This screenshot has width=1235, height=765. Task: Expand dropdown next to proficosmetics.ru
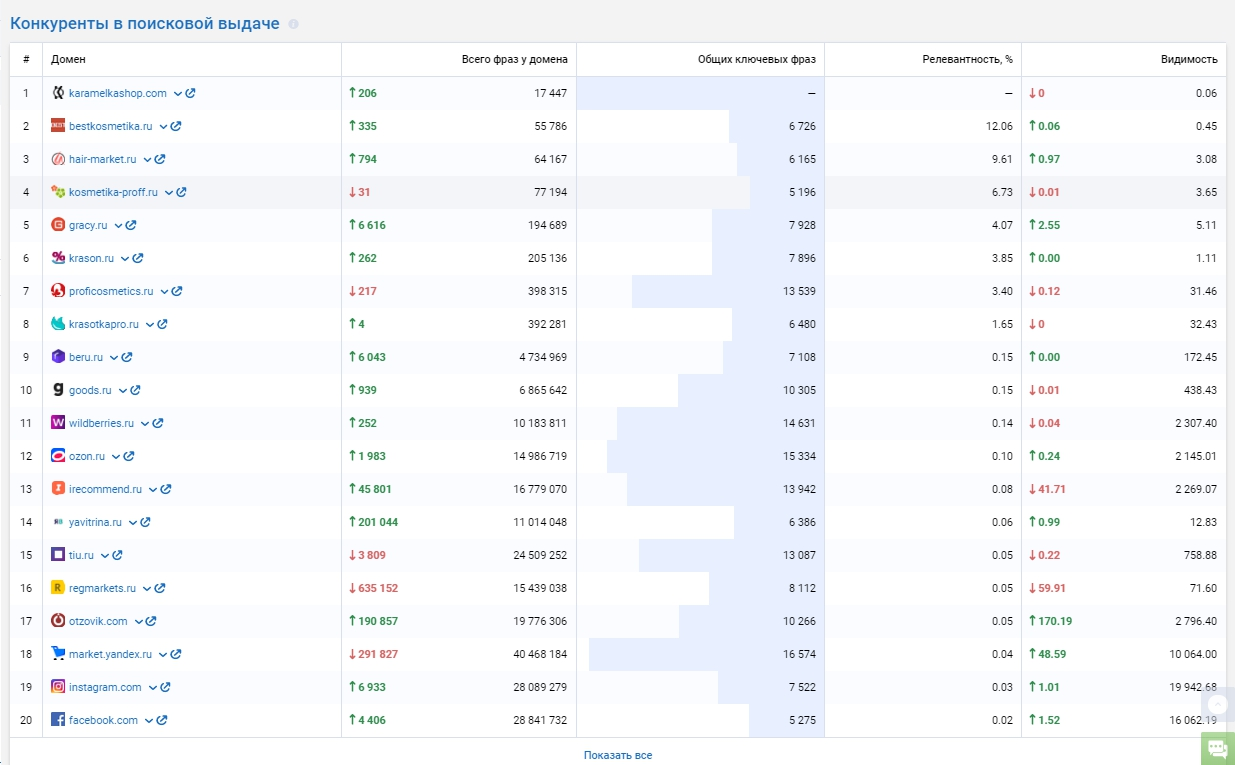pyautogui.click(x=164, y=291)
